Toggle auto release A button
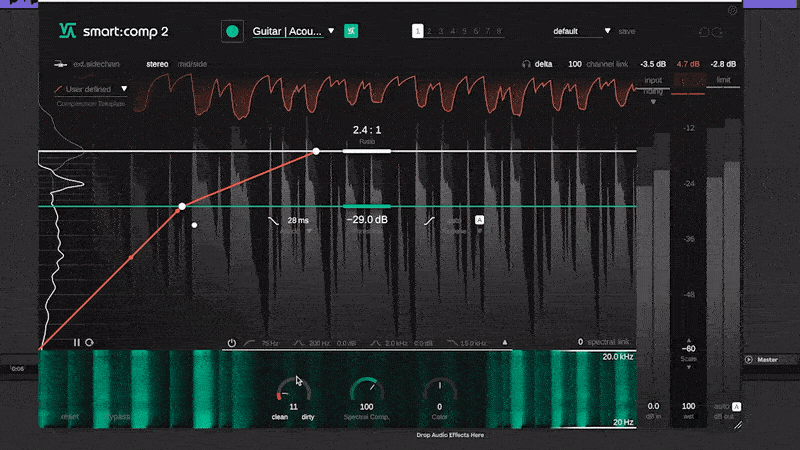 [x=479, y=220]
